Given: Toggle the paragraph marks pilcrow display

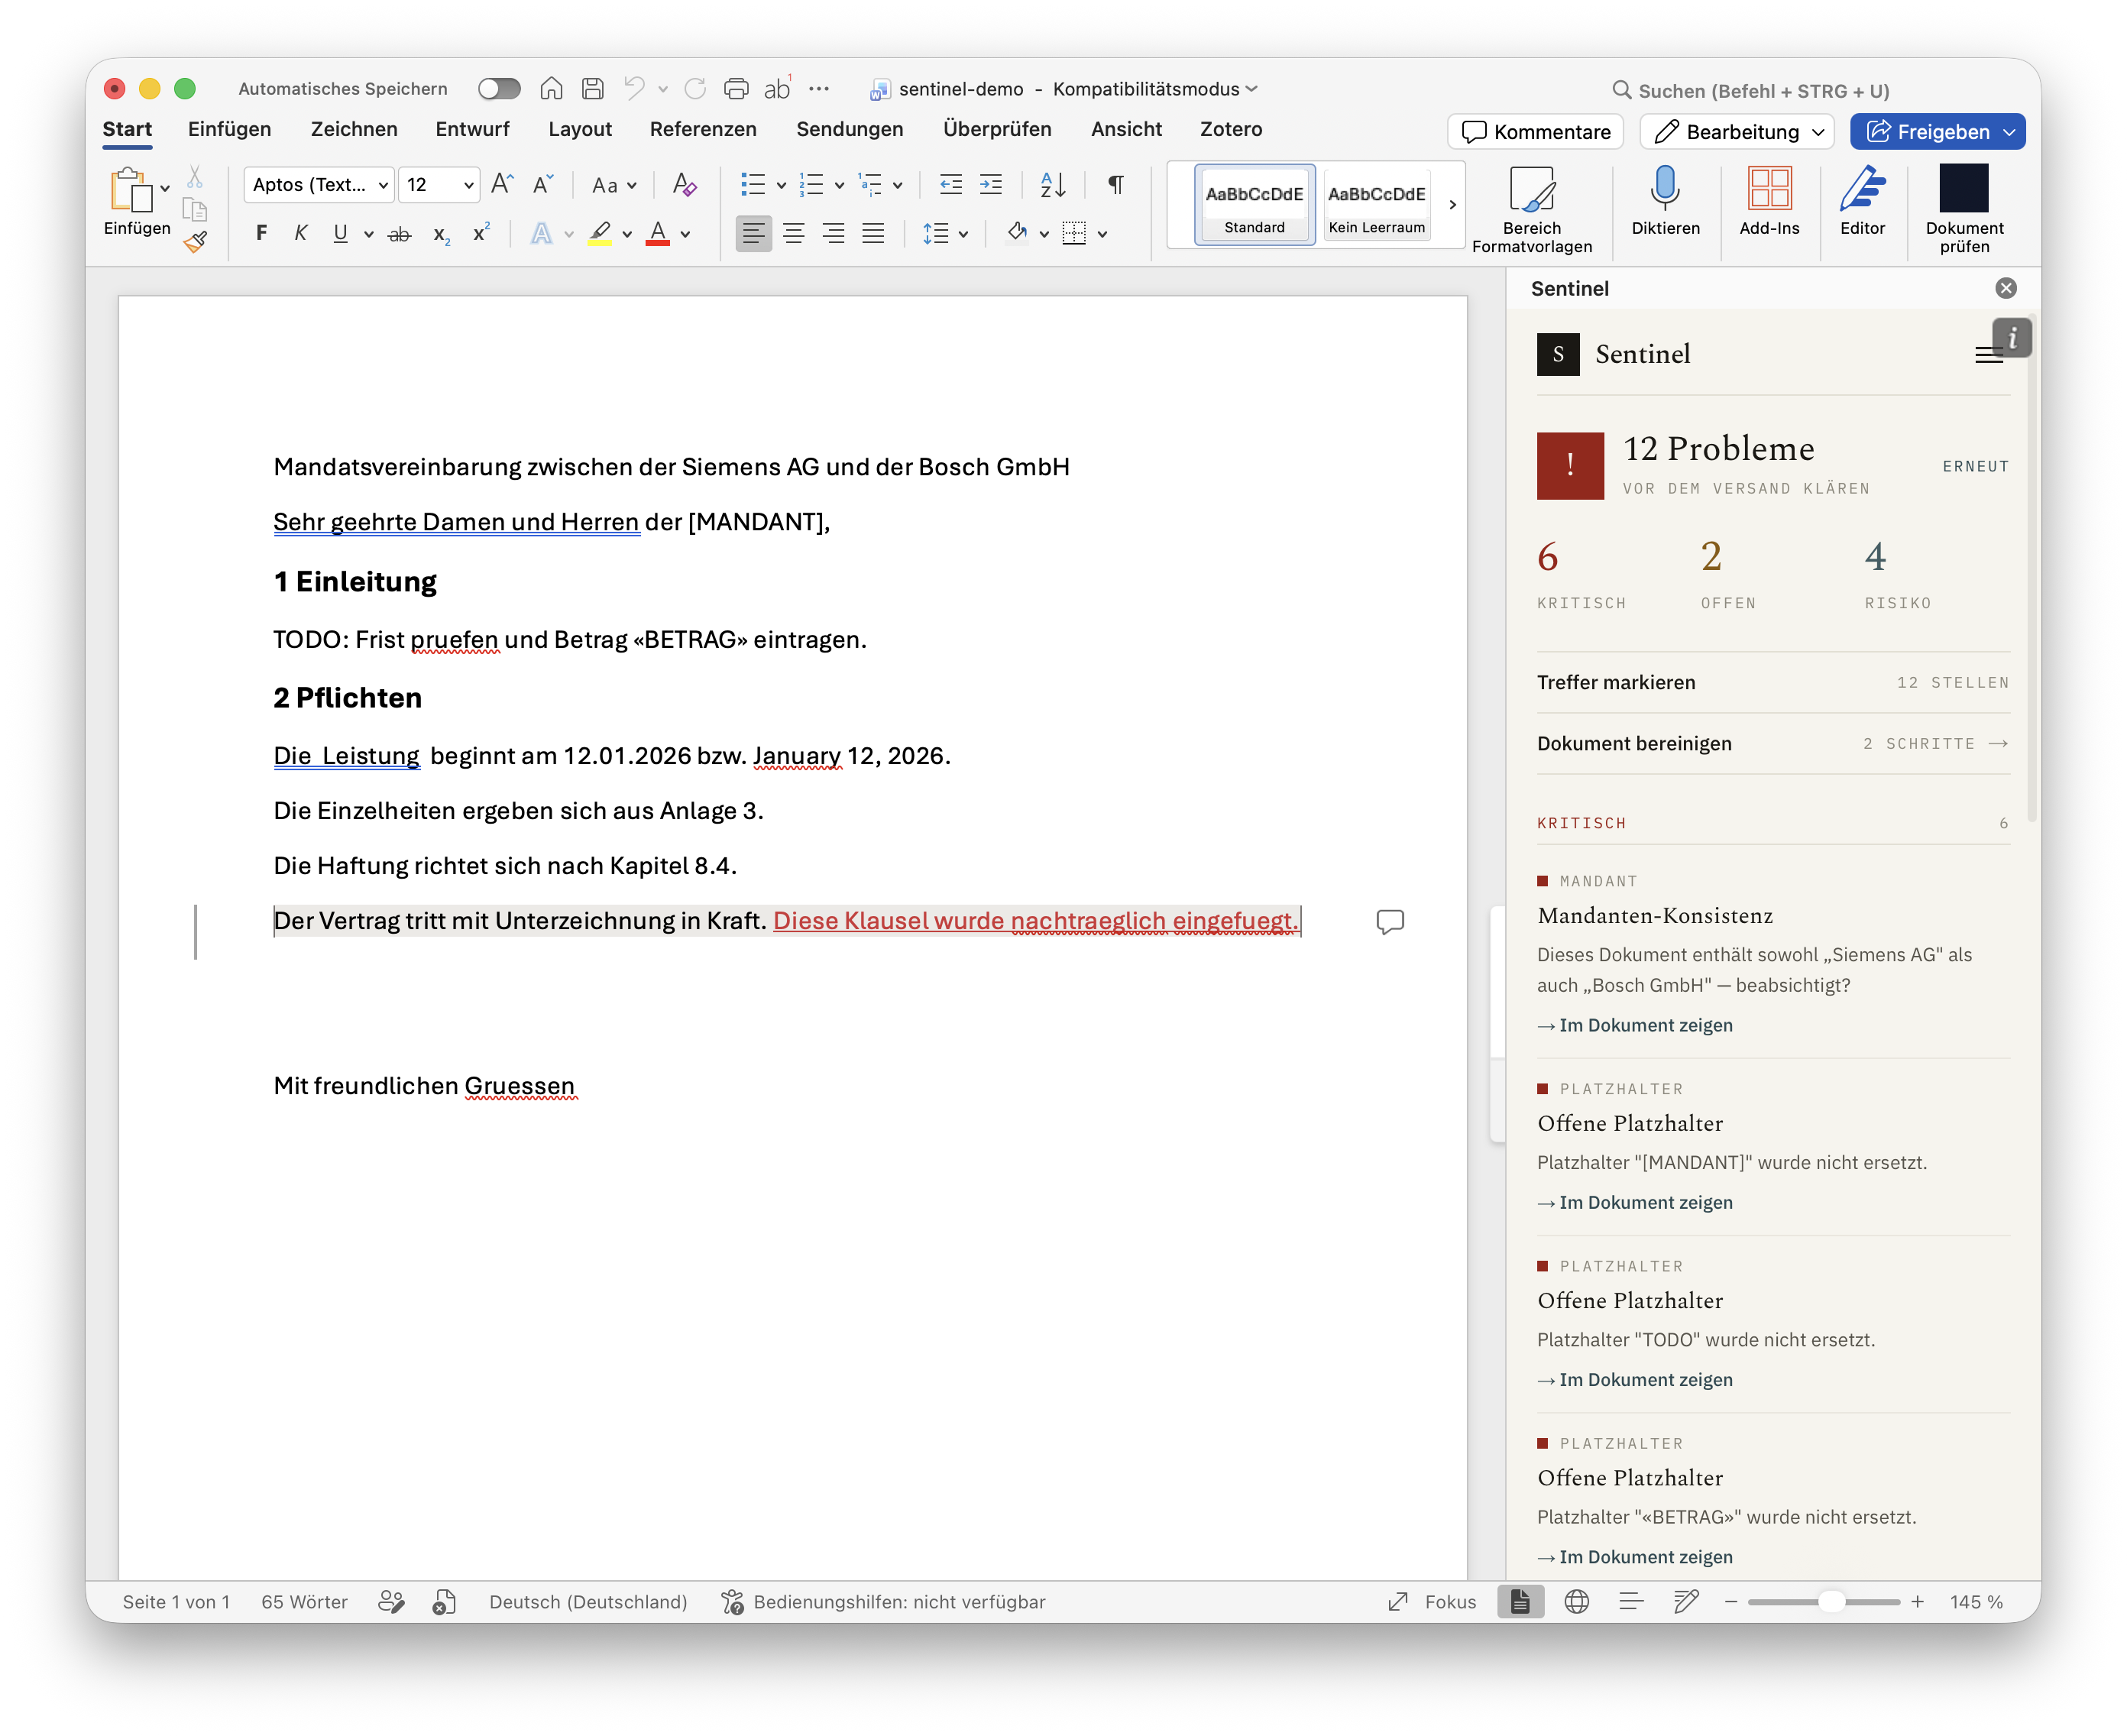Looking at the screenshot, I should [x=1116, y=184].
